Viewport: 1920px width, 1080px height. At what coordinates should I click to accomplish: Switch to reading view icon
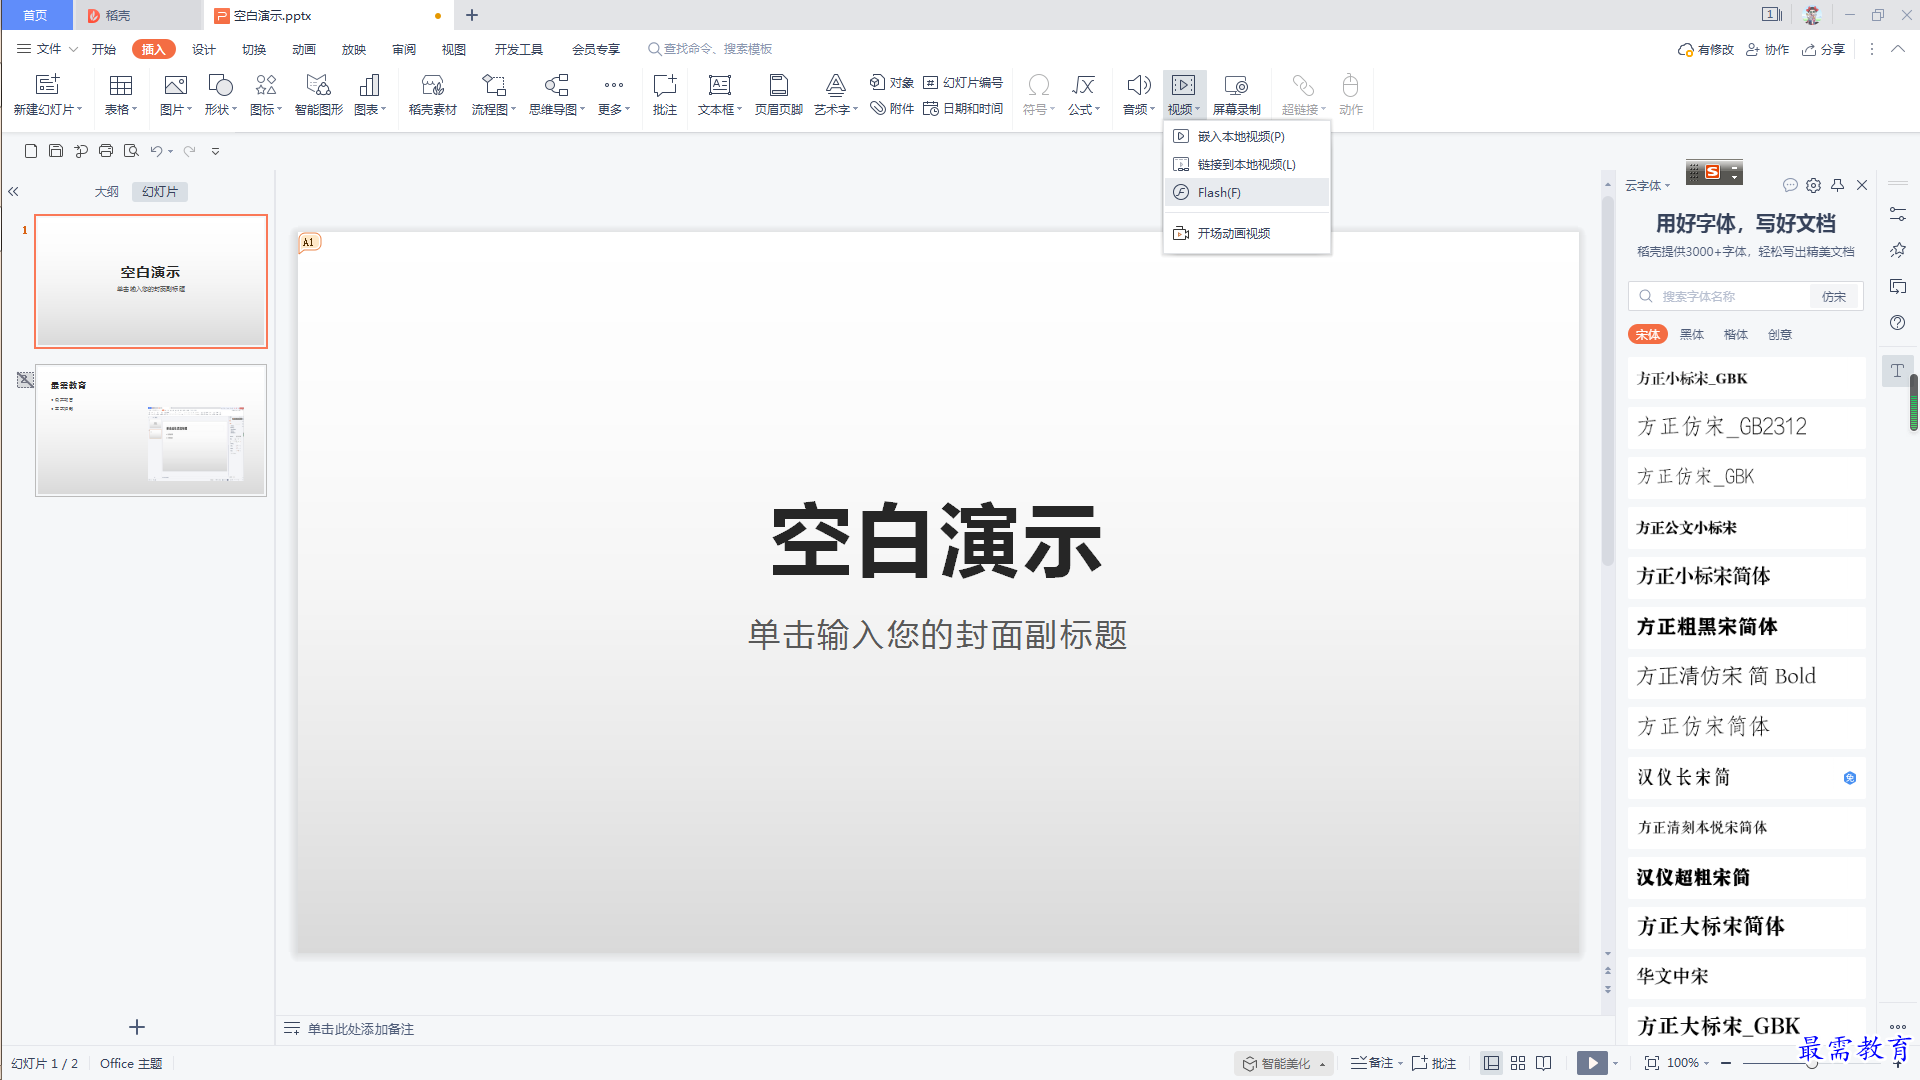1544,1063
